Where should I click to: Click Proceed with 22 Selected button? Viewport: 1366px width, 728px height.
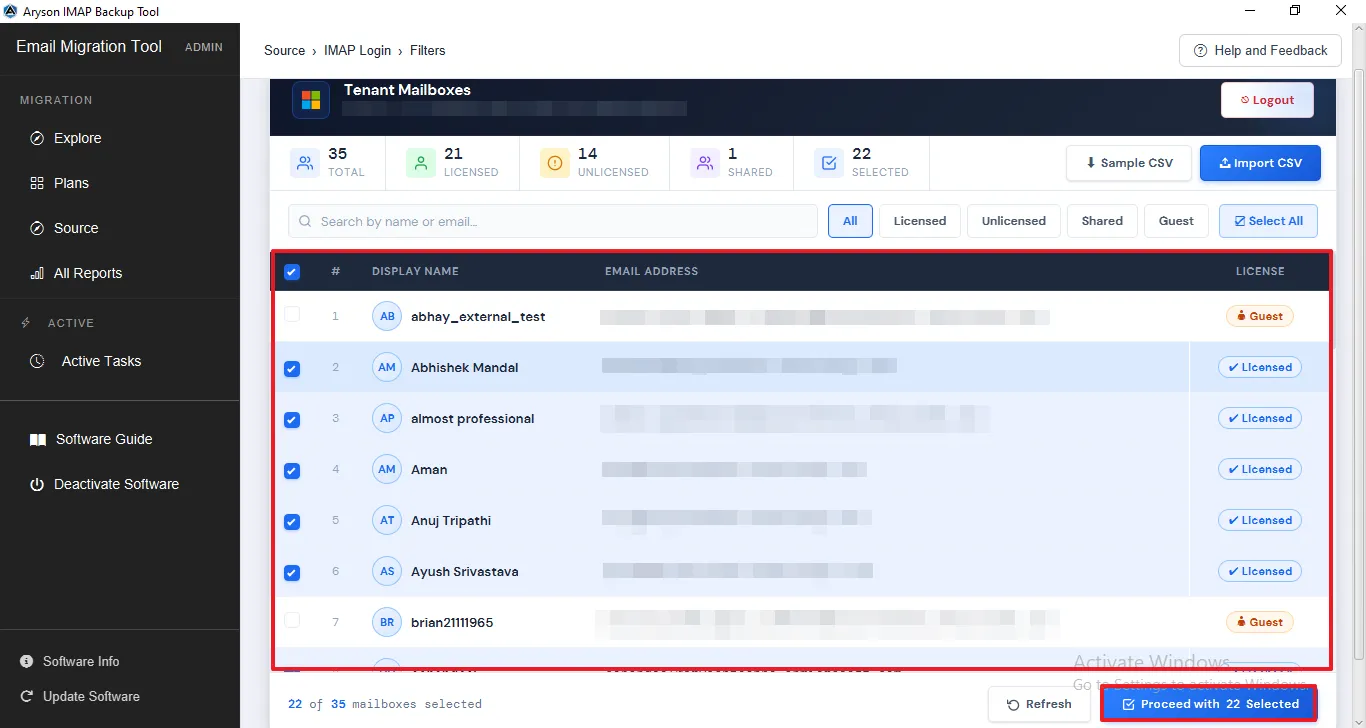click(x=1210, y=704)
